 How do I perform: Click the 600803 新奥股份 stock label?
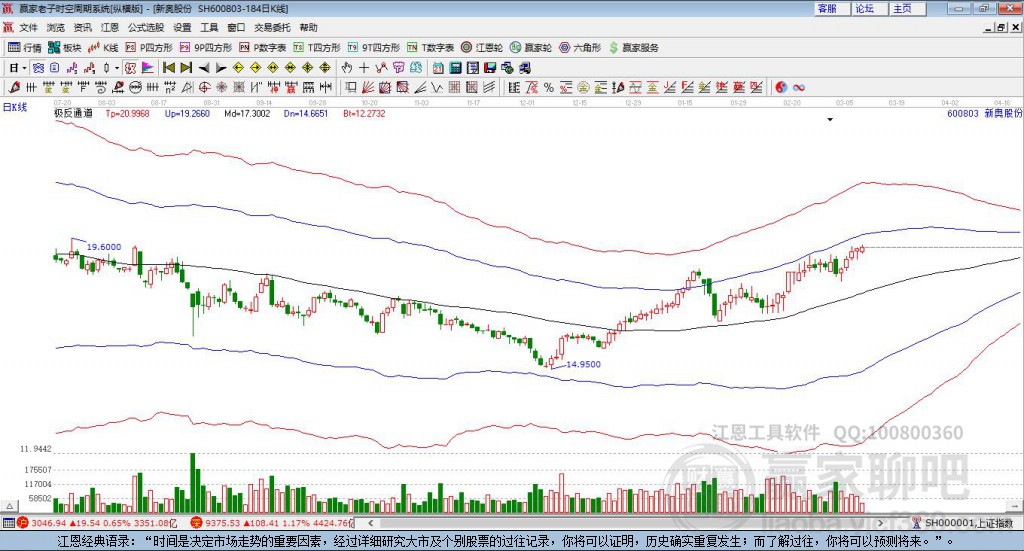(x=985, y=113)
